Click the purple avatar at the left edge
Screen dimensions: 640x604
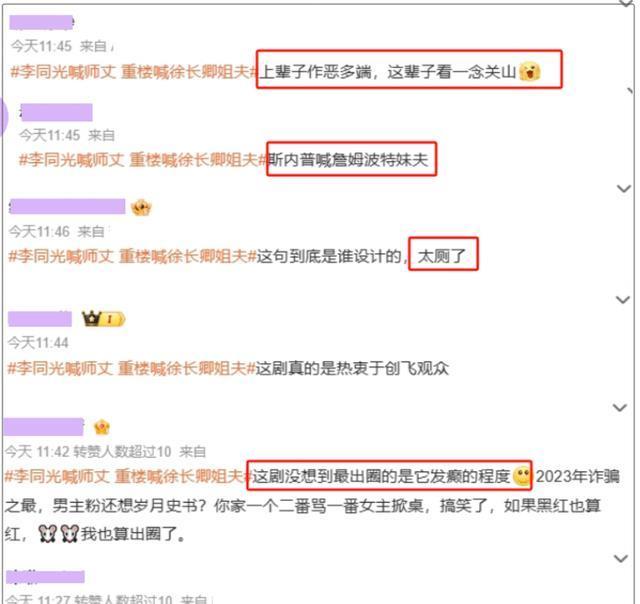tap(3, 116)
